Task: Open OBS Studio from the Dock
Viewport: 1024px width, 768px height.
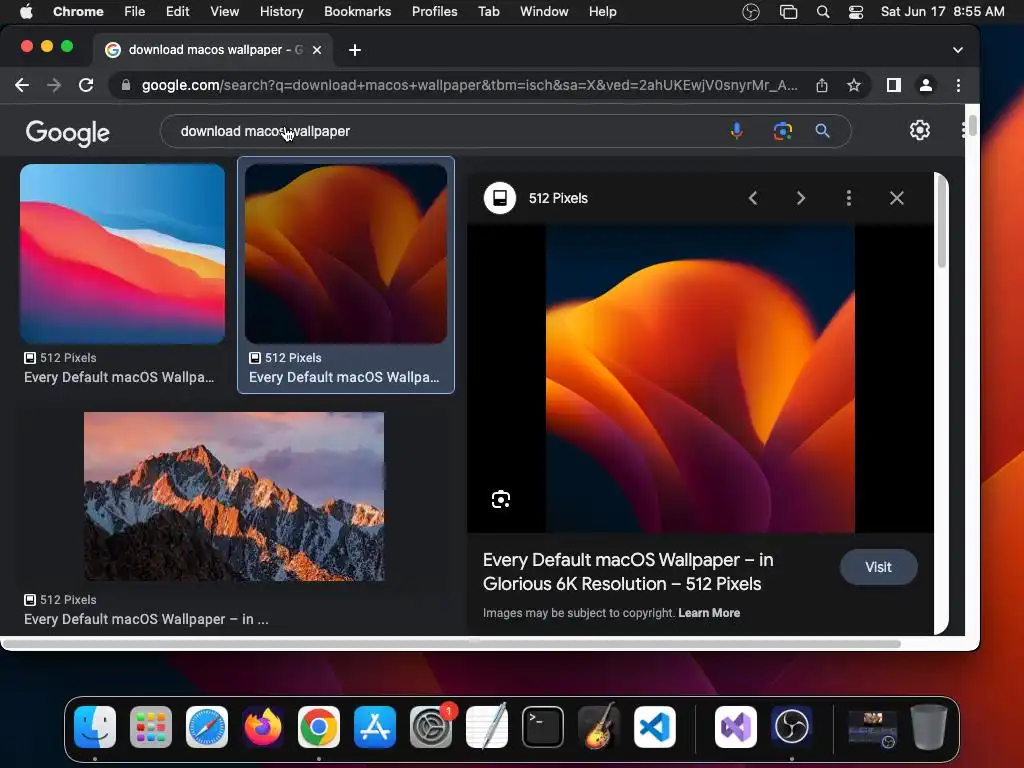Action: click(792, 727)
